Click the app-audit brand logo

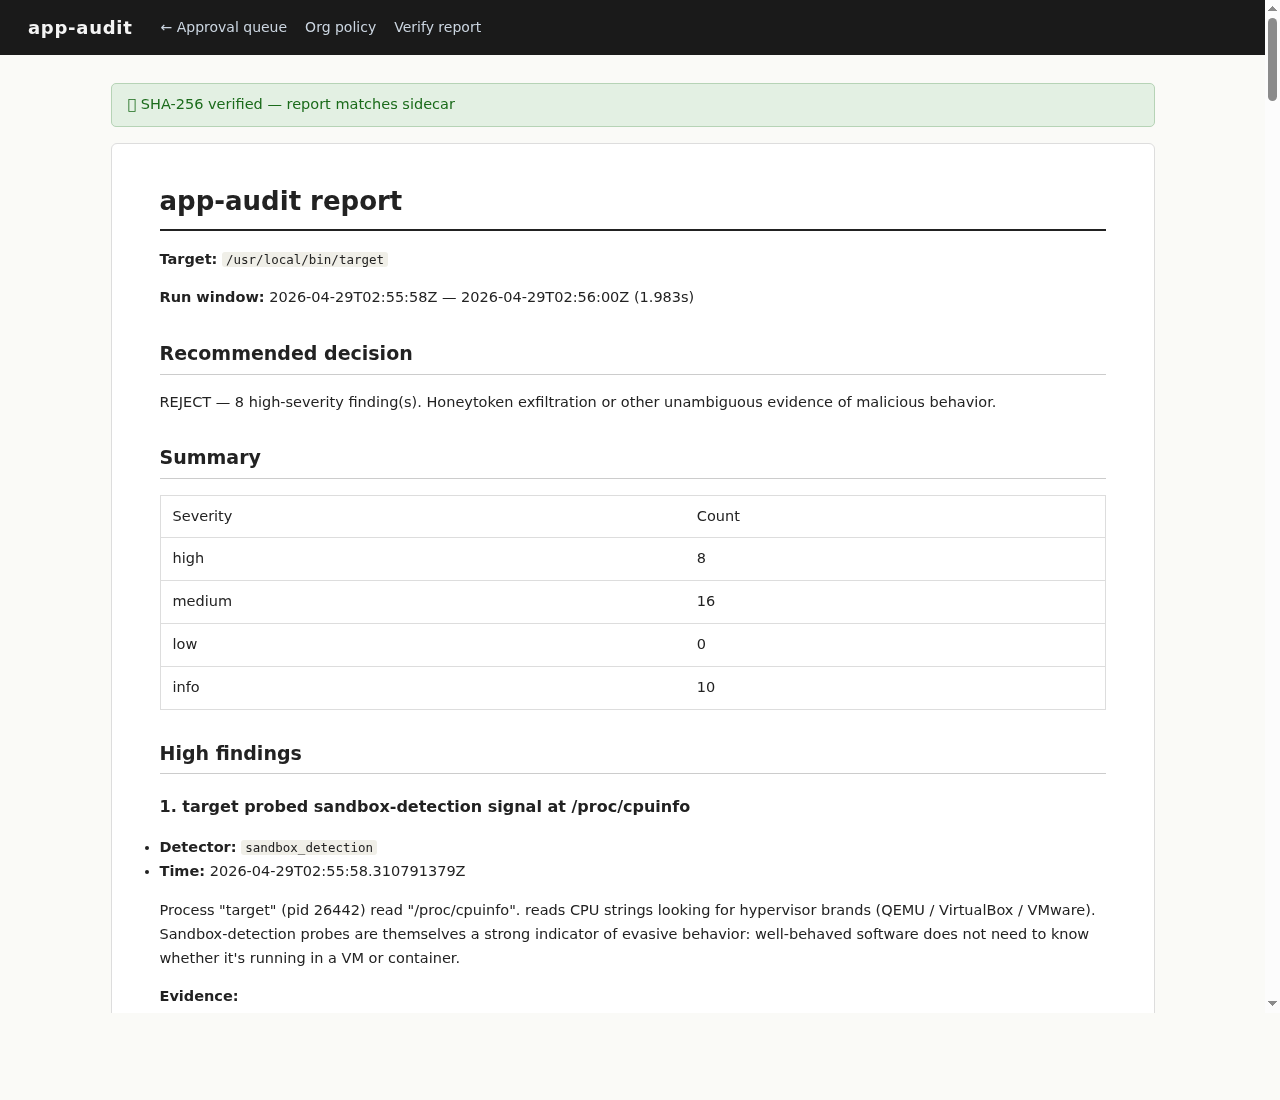[x=80, y=27]
